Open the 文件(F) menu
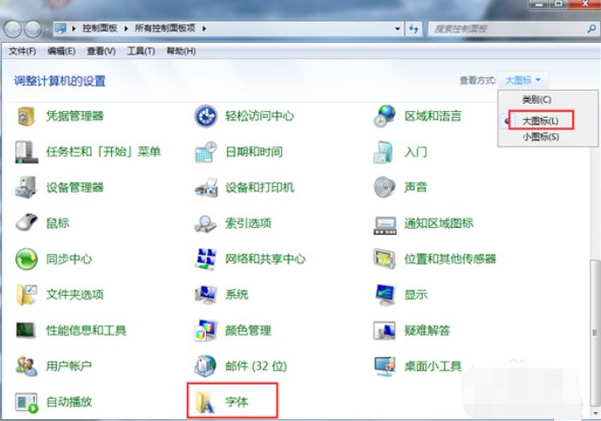 (22, 51)
